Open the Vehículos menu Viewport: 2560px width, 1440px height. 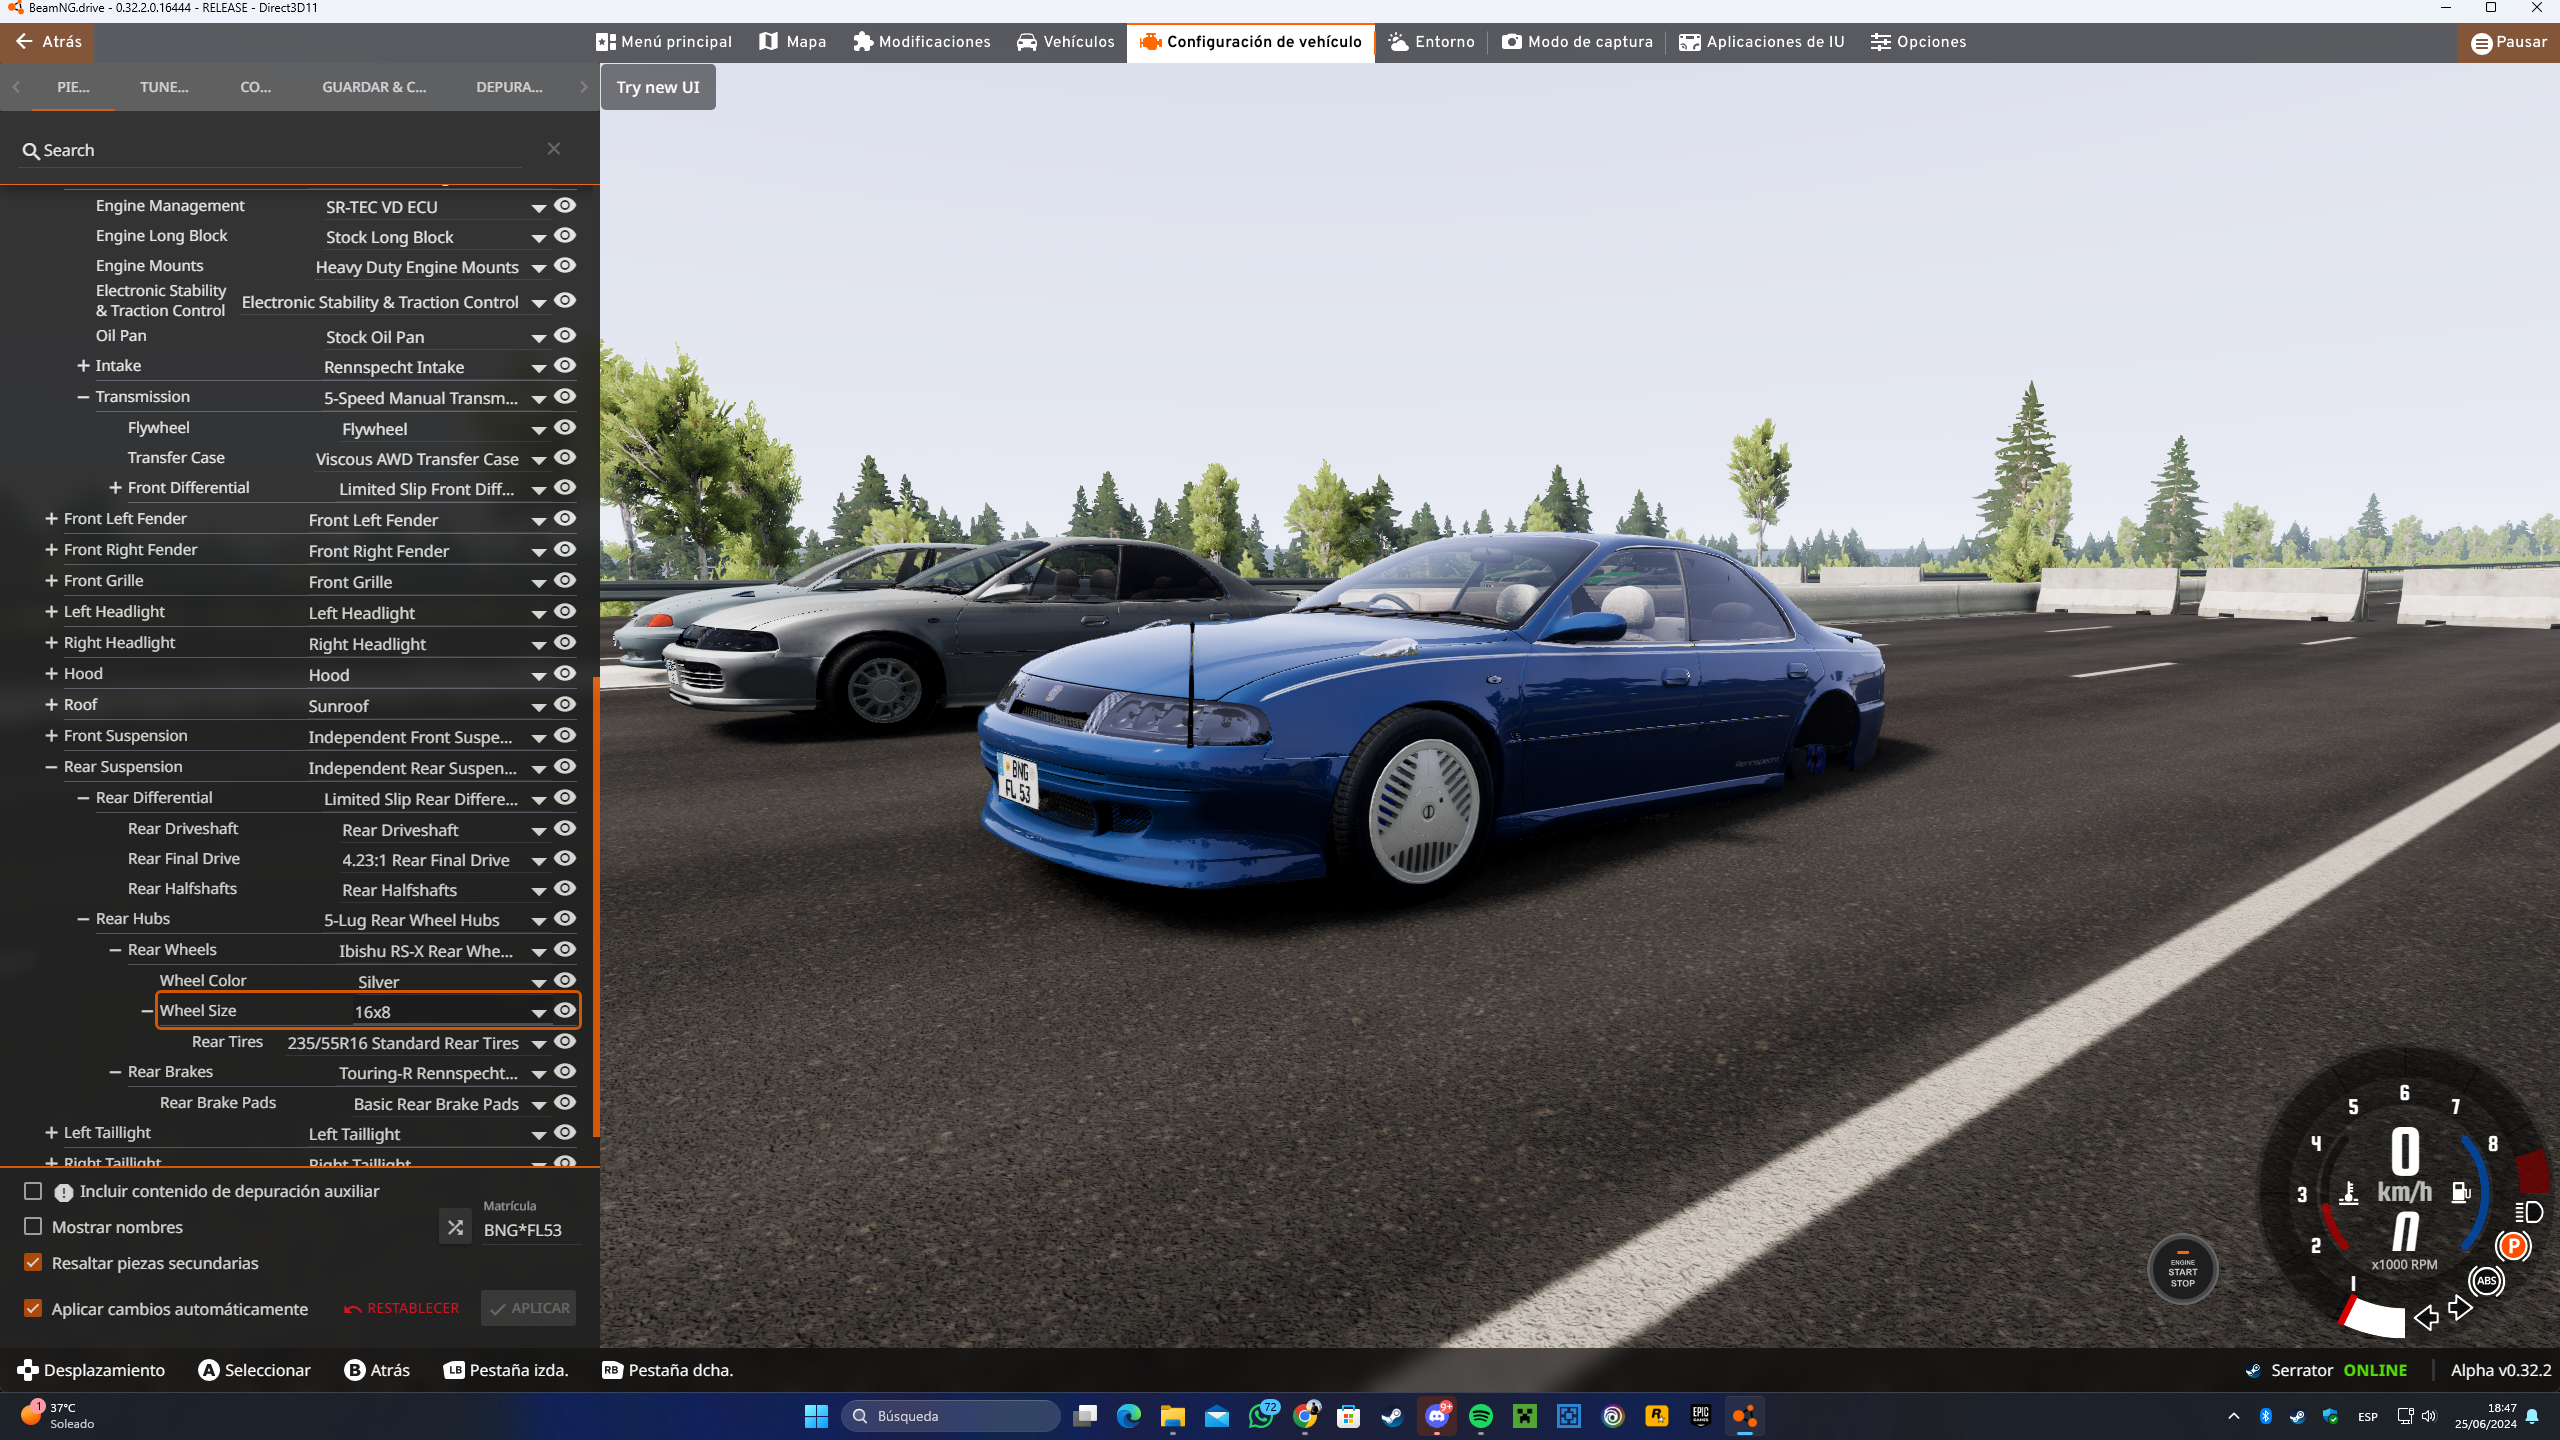click(1065, 42)
